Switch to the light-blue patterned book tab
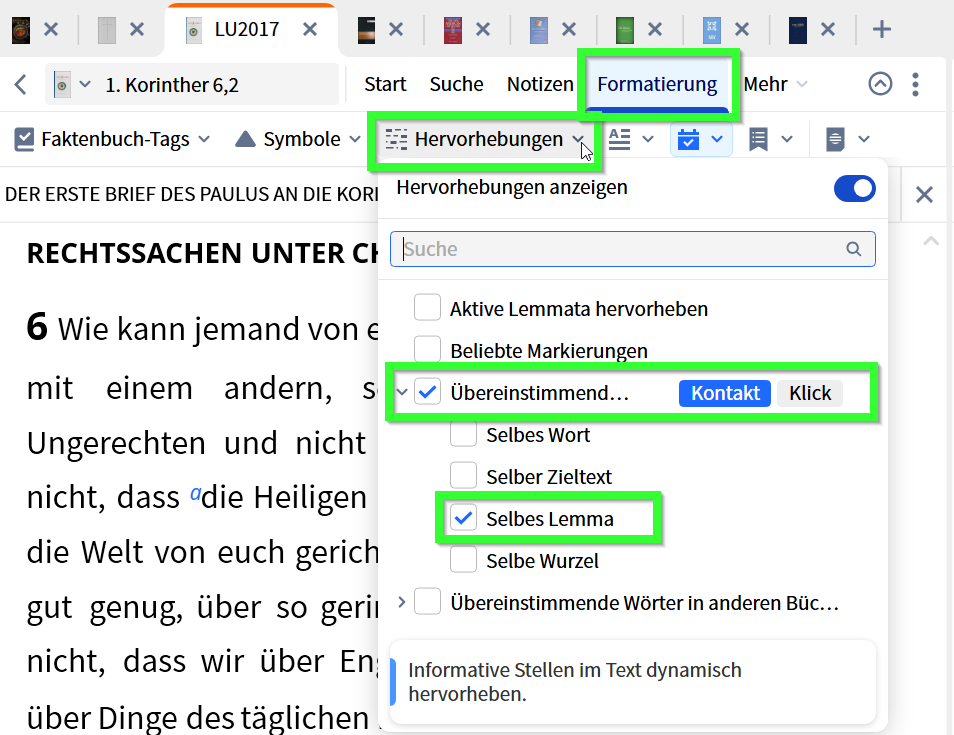The width and height of the screenshot is (954, 735). click(x=711, y=30)
